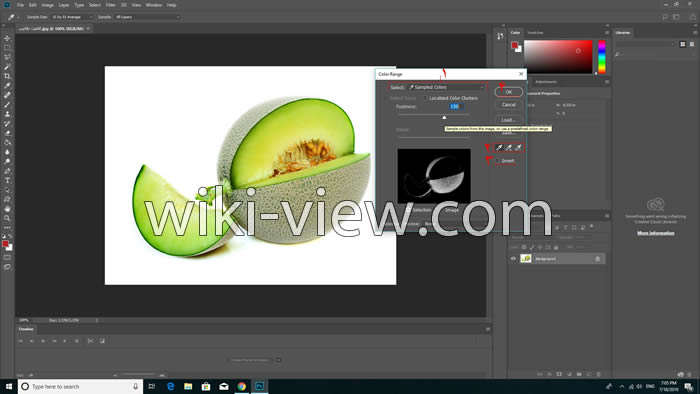This screenshot has width=700, height=394.
Task: Click default foreground/background colors icon
Action: click(4, 236)
